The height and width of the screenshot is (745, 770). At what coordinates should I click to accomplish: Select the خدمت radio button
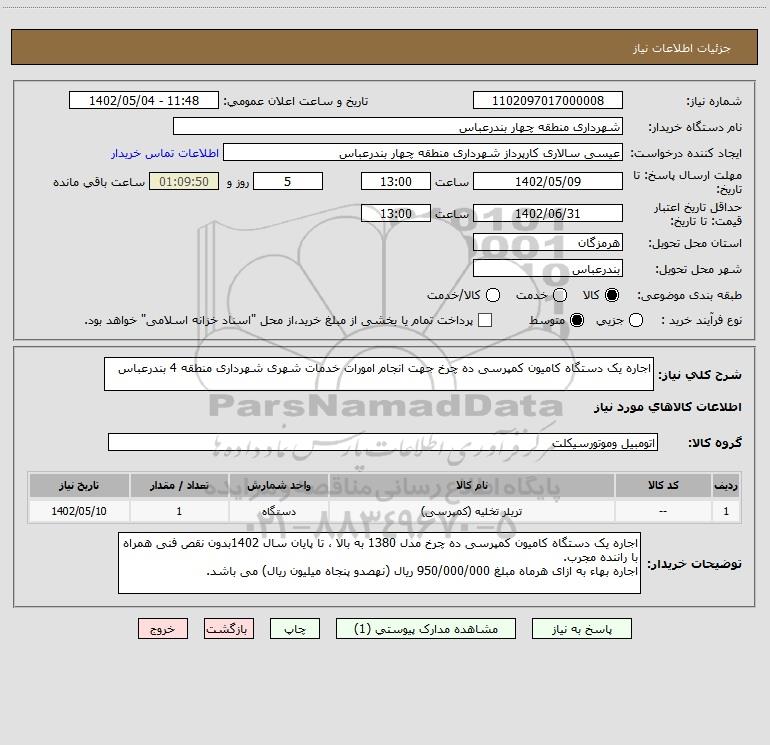[560, 295]
